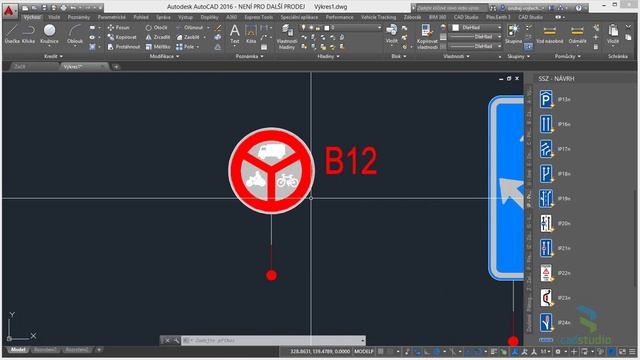Open the DleHlad lineweight dropdown
The height and width of the screenshot is (360, 640).
click(x=476, y=37)
